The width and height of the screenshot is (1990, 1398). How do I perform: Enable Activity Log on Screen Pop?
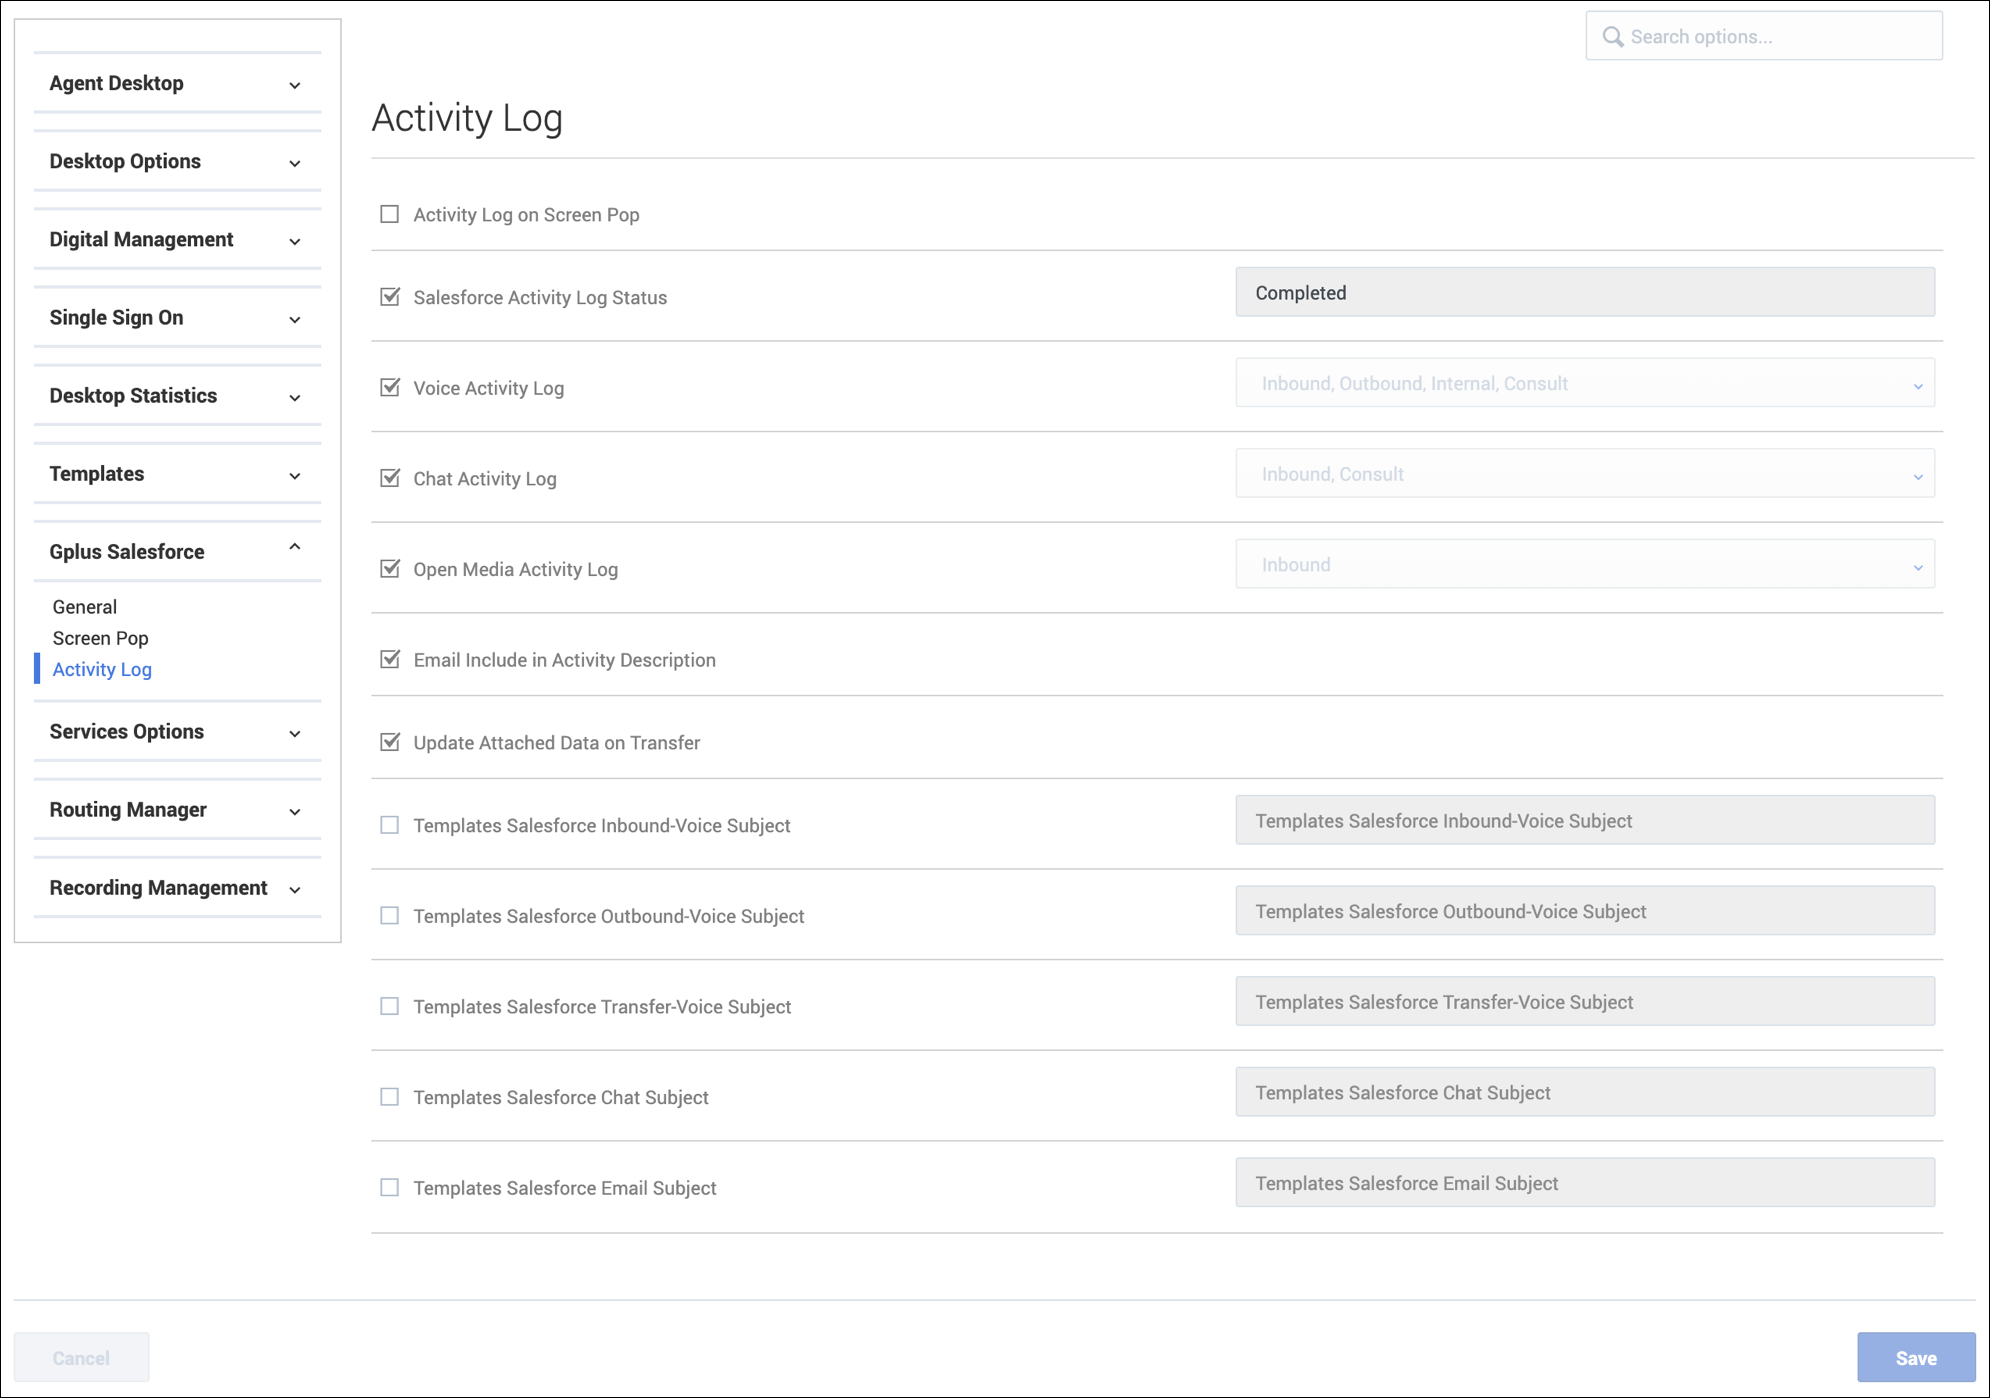pos(390,215)
